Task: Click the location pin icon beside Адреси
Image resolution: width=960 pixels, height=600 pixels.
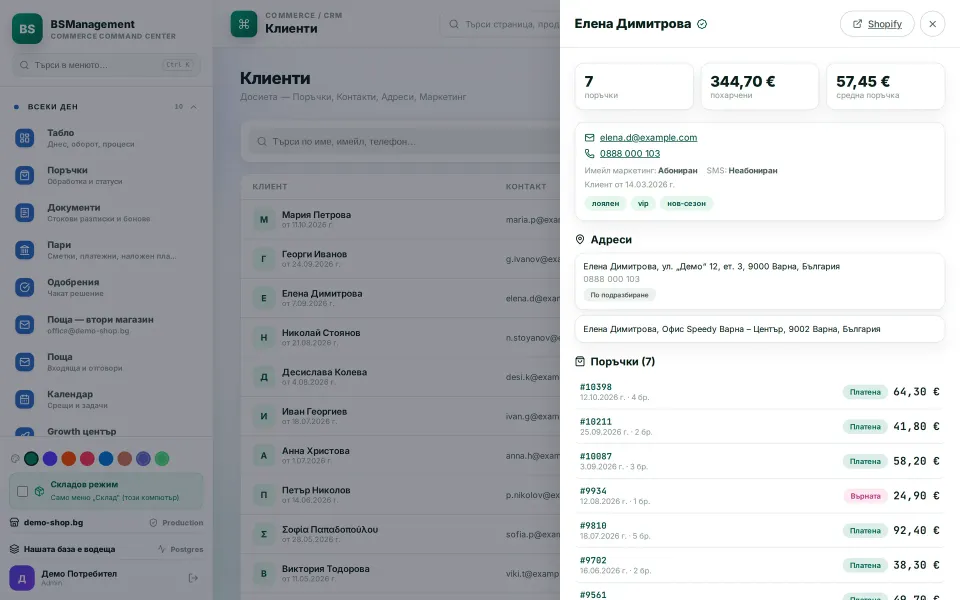Action: tap(580, 239)
